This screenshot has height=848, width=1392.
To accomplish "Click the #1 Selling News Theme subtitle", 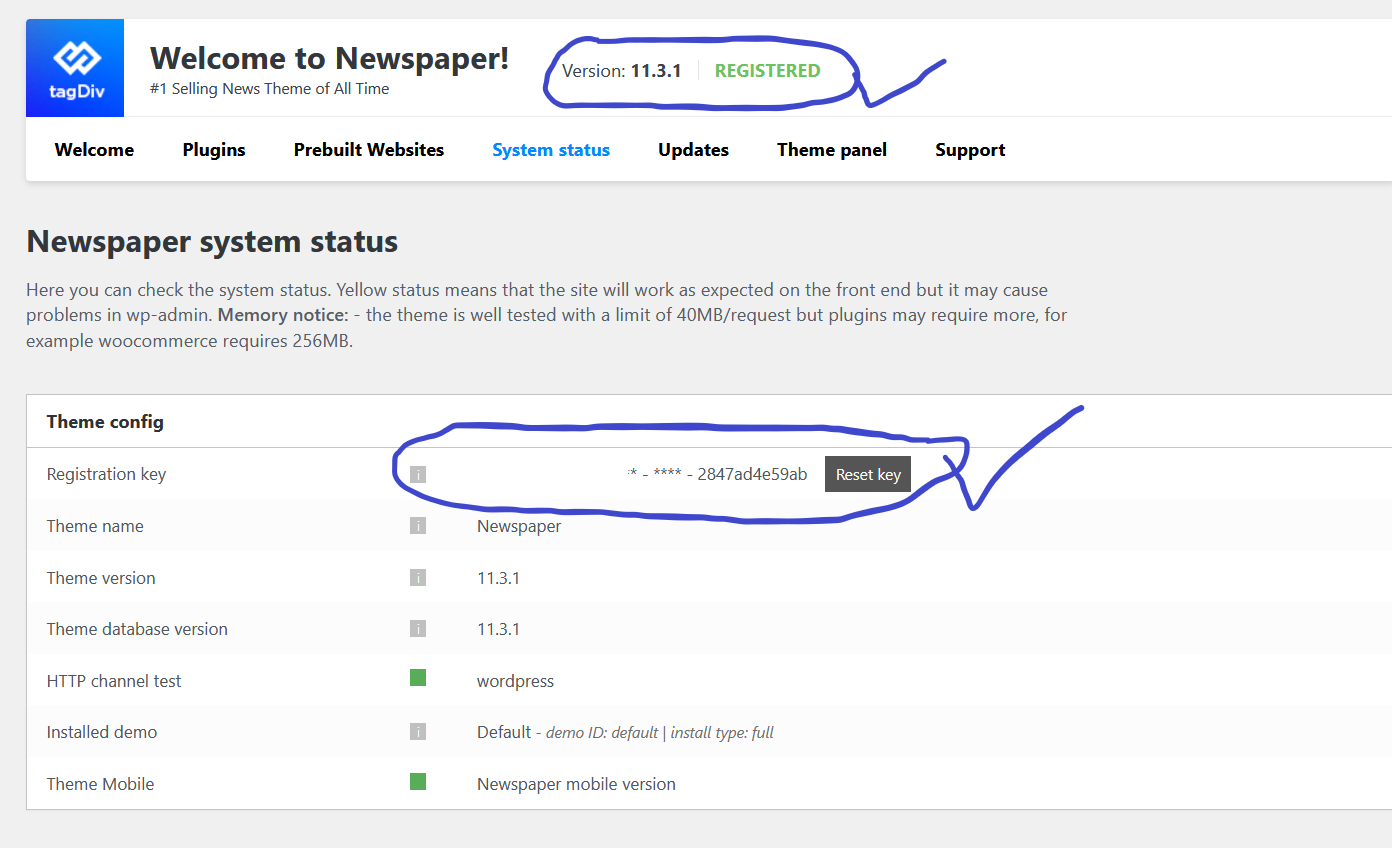I will 270,89.
